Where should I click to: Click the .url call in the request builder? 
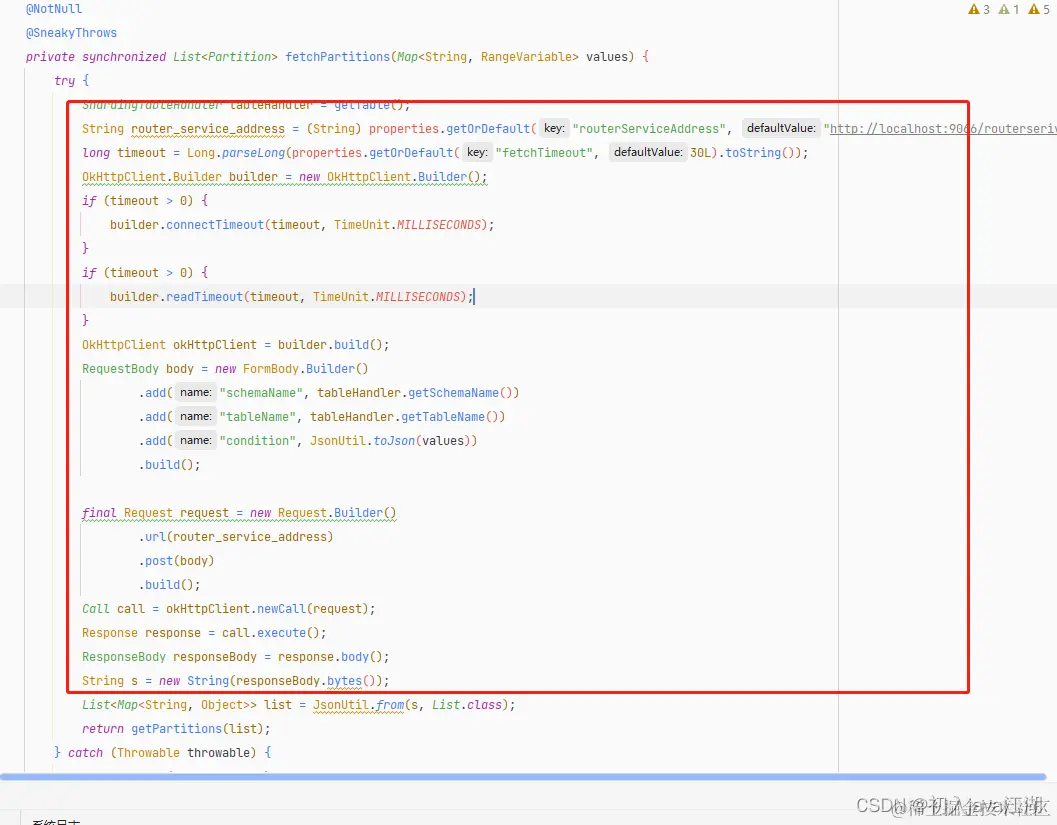coord(154,537)
